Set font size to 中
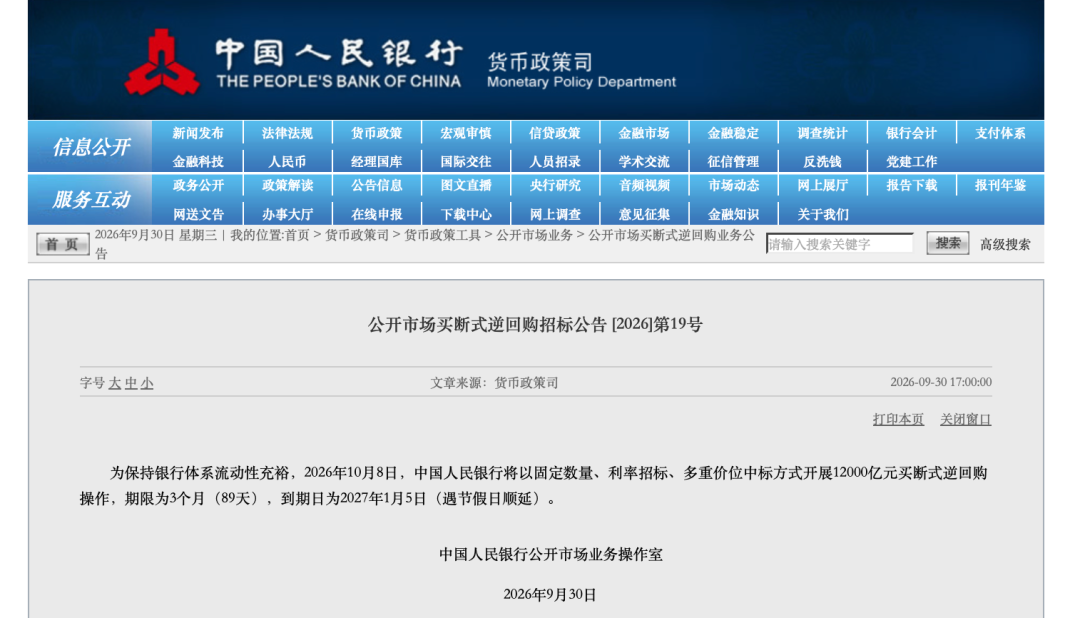The height and width of the screenshot is (618, 1080). (x=131, y=383)
